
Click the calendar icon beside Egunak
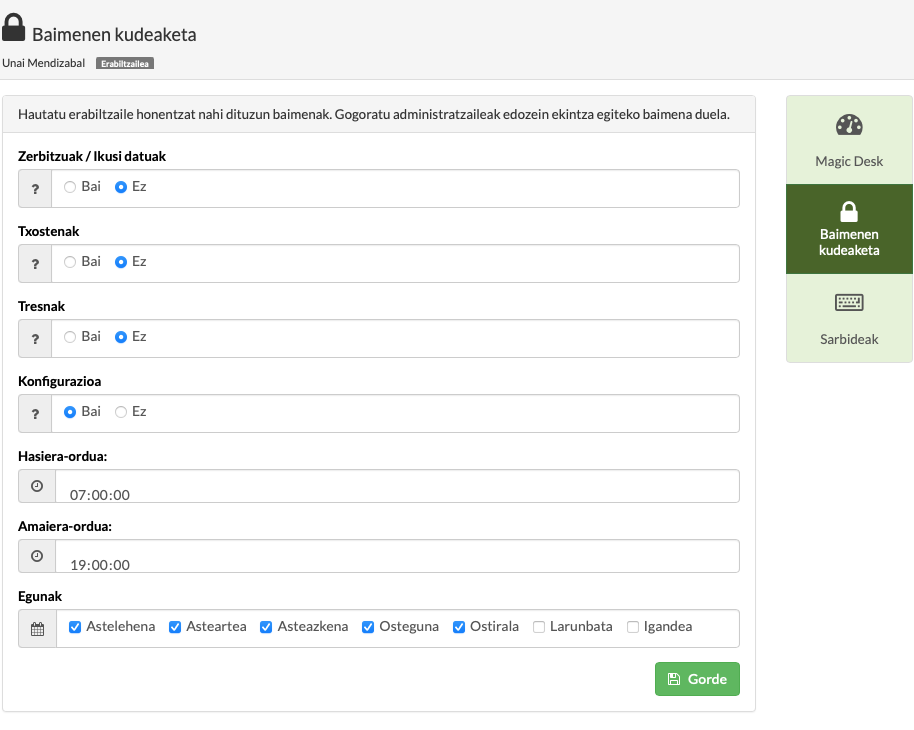37,629
